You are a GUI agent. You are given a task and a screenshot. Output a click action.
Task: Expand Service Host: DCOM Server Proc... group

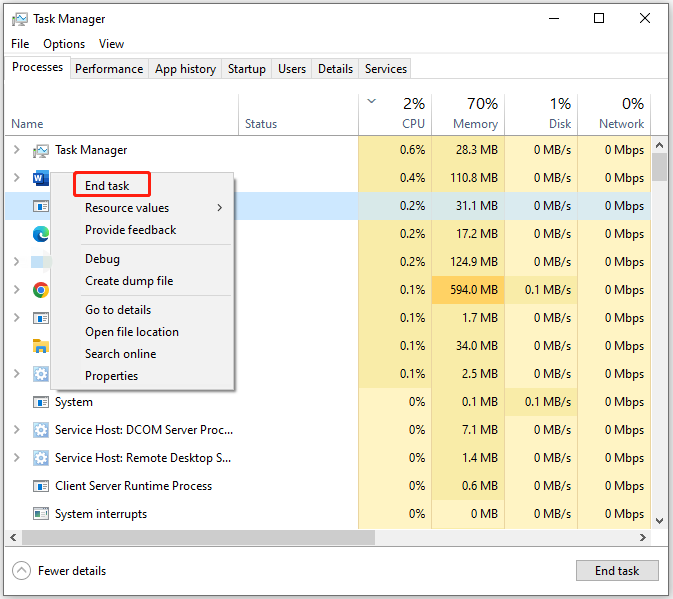(16, 430)
